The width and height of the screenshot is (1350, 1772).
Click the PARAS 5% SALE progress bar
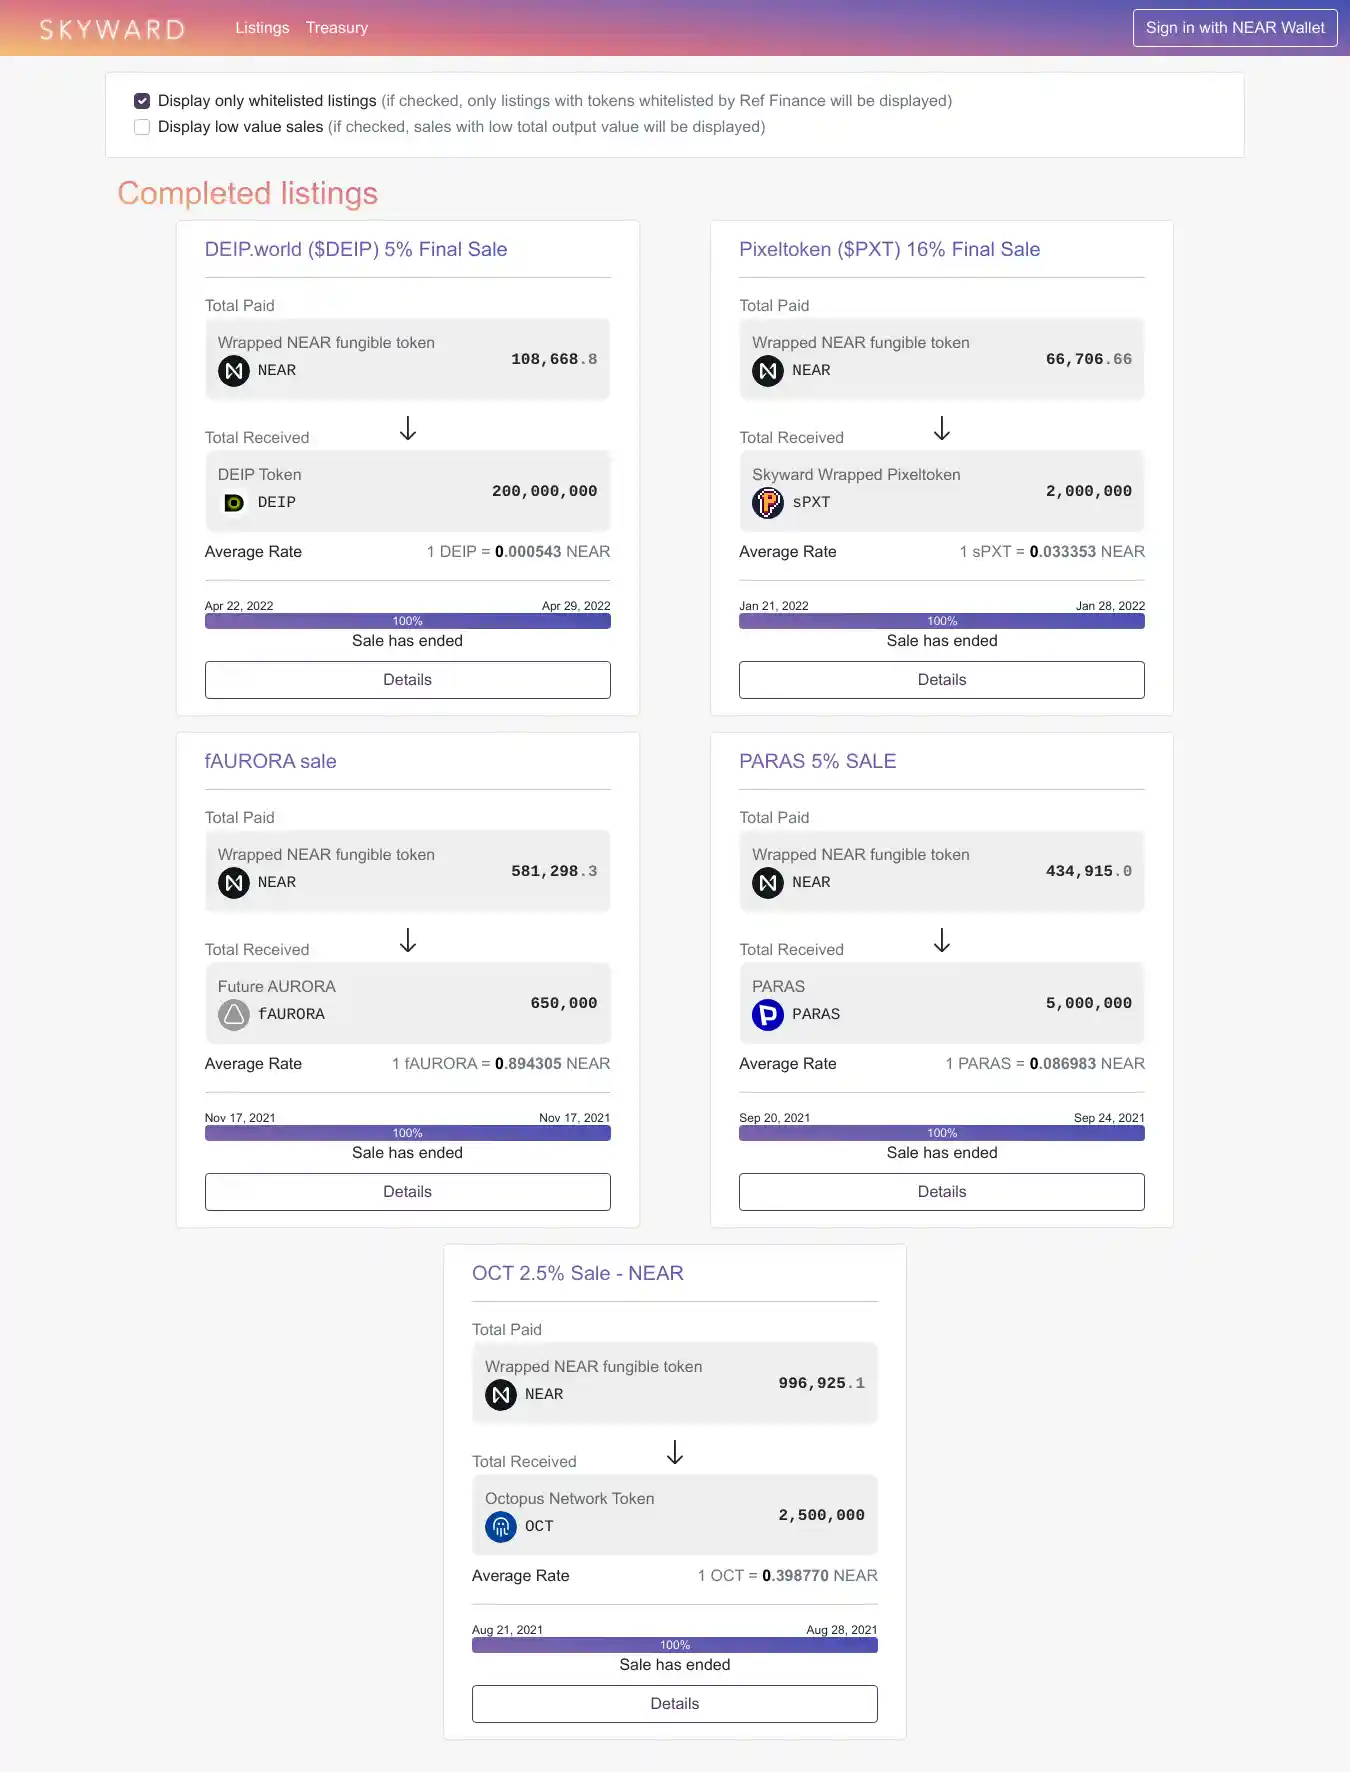[942, 1133]
